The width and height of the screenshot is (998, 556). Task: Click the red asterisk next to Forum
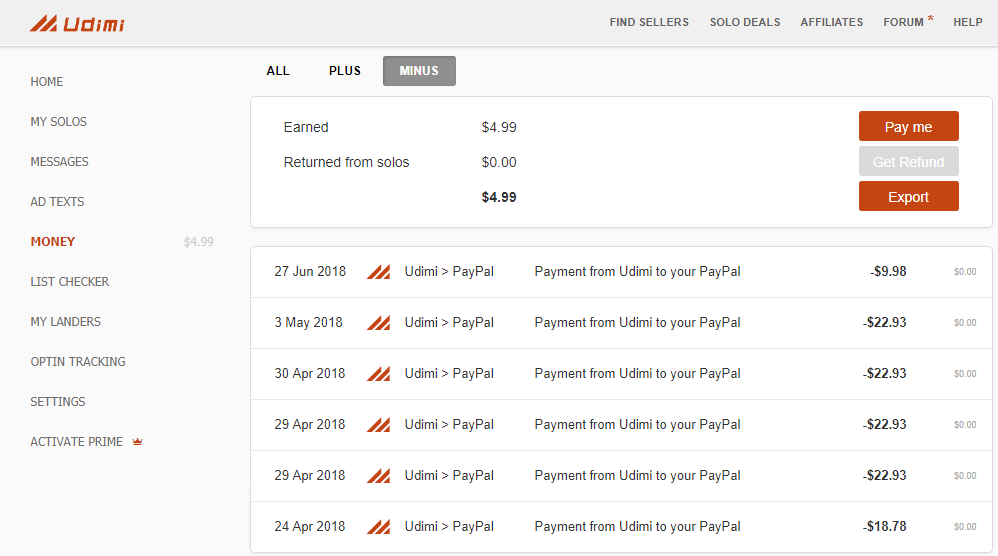tap(931, 18)
